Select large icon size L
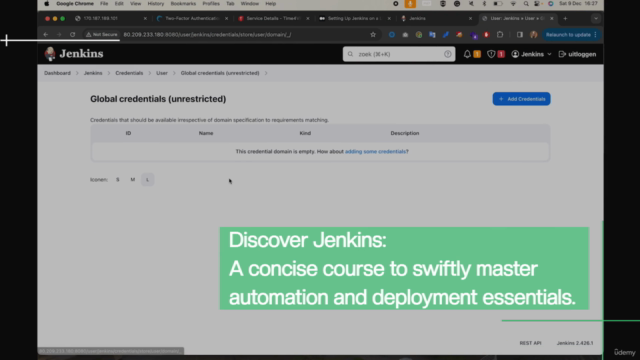Image resolution: width=640 pixels, height=360 pixels. 148,180
